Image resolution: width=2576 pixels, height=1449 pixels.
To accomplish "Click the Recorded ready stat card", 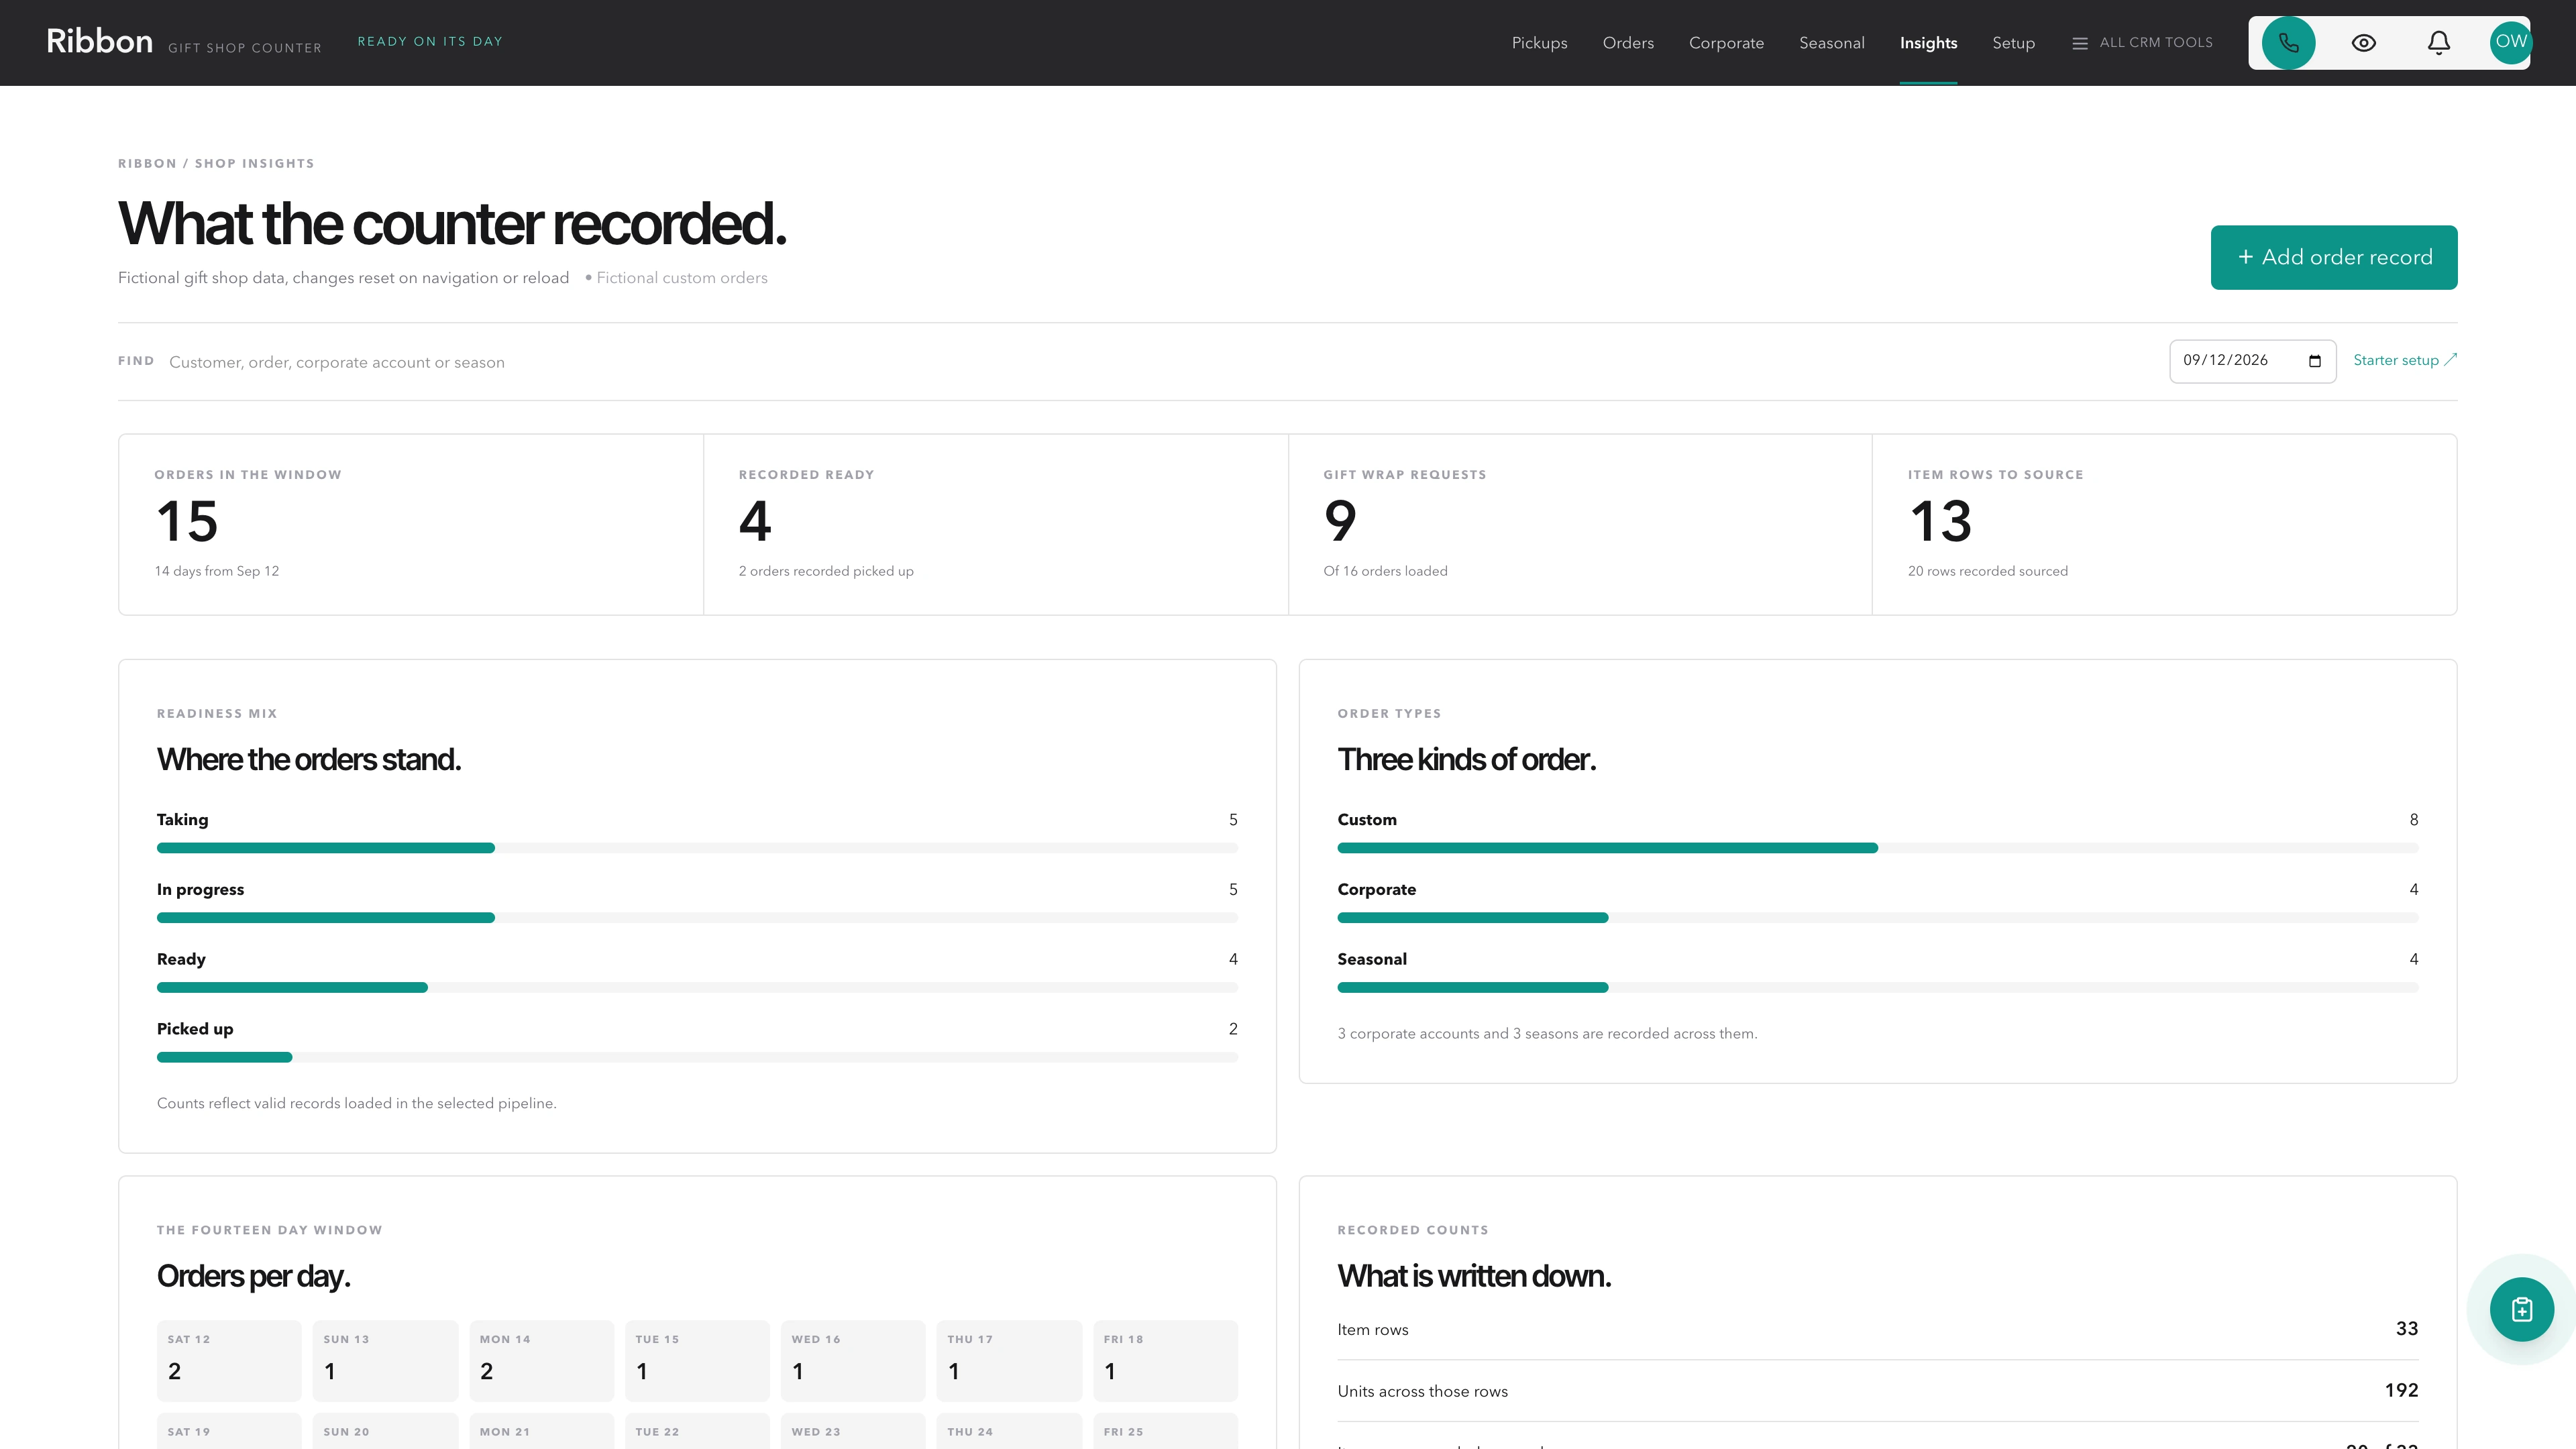I will [995, 524].
